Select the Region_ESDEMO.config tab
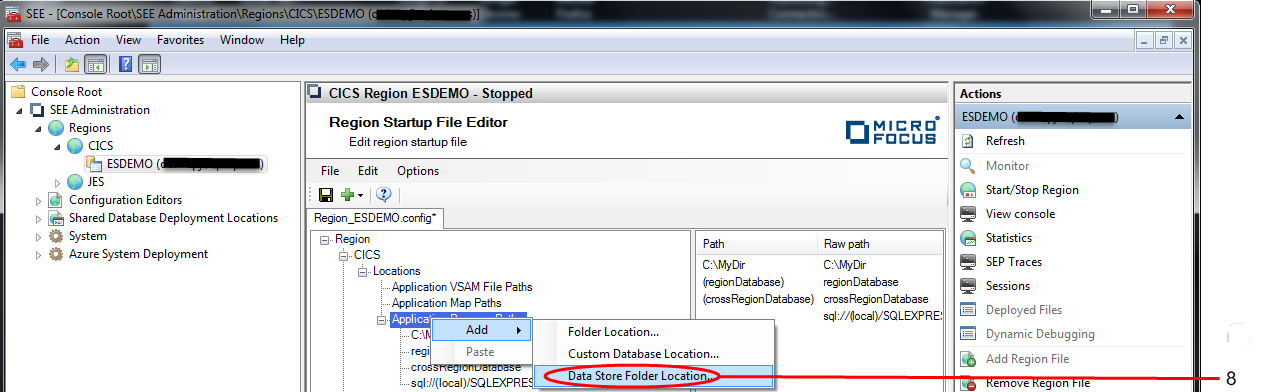The width and height of the screenshot is (1279, 392). 375,217
